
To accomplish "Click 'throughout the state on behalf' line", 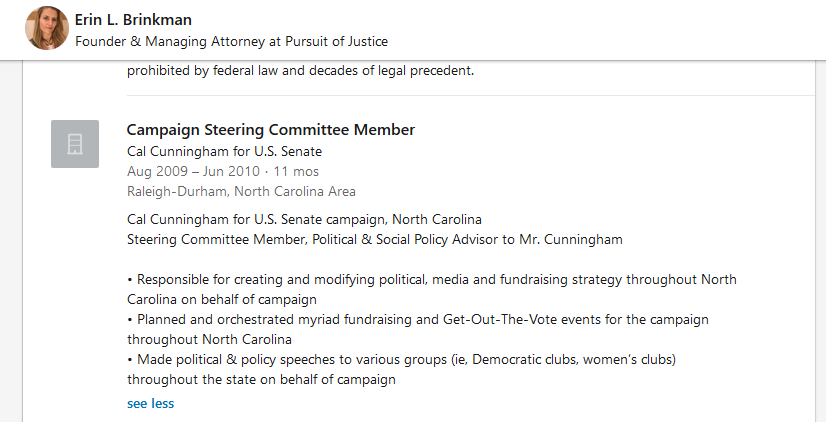I will click(261, 379).
